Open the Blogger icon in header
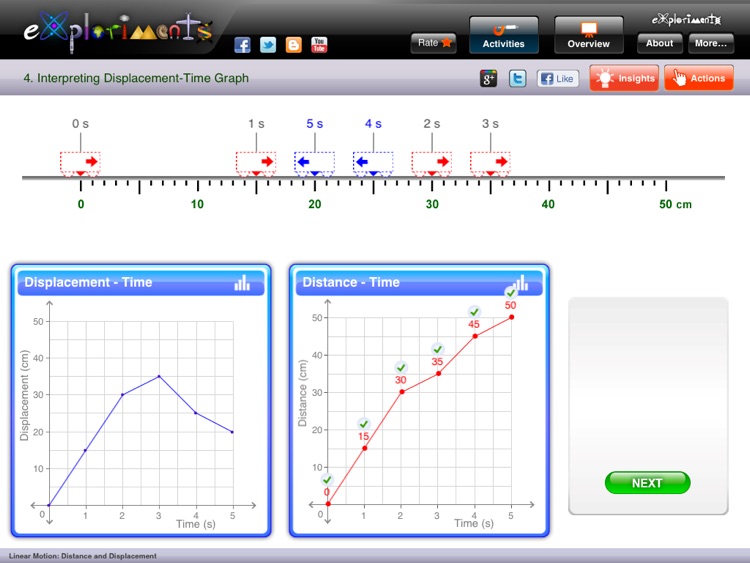The image size is (750, 563). click(x=293, y=45)
